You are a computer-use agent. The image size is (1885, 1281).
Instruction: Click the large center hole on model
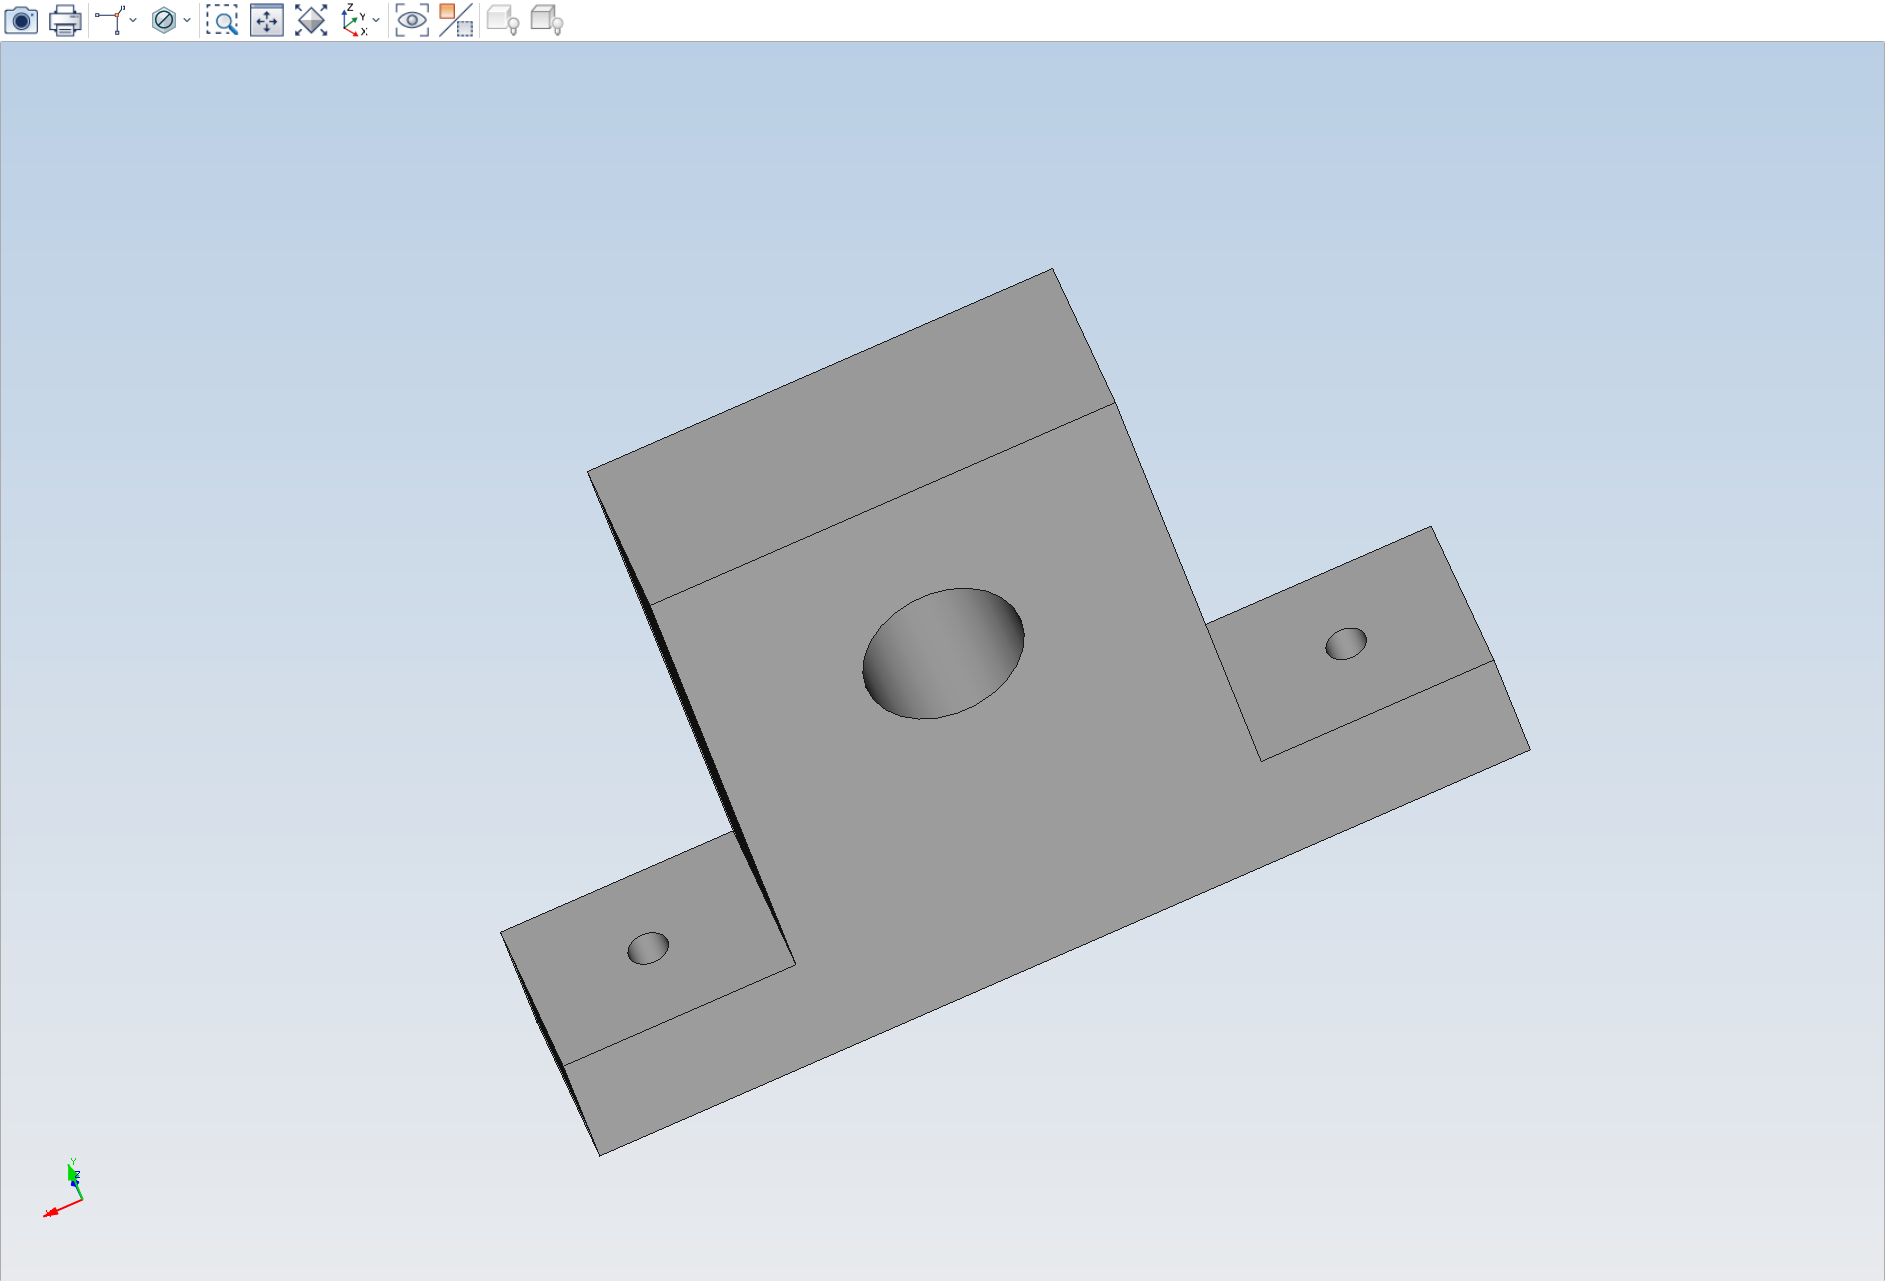coord(943,653)
